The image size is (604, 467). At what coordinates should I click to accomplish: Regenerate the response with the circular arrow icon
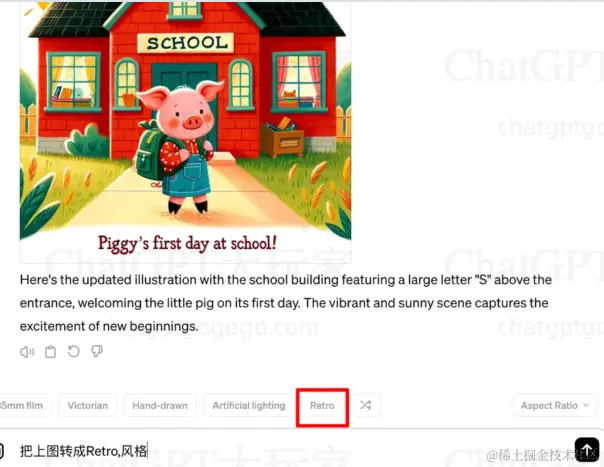[x=74, y=351]
